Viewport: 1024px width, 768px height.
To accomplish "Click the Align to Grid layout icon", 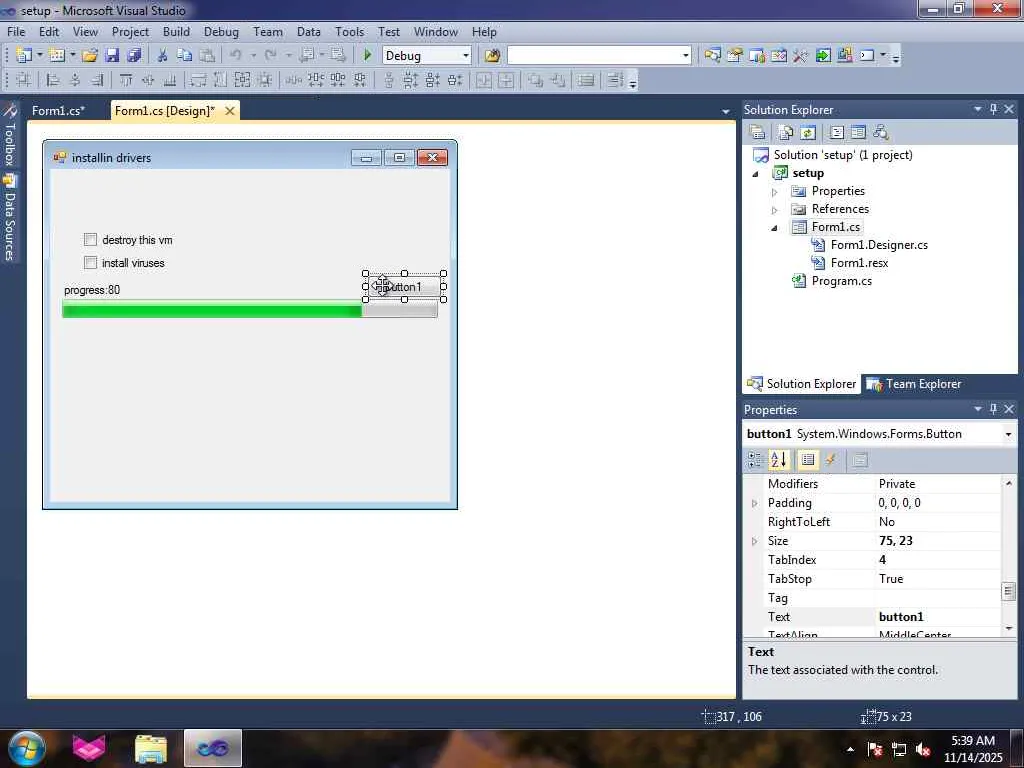I will (24, 80).
